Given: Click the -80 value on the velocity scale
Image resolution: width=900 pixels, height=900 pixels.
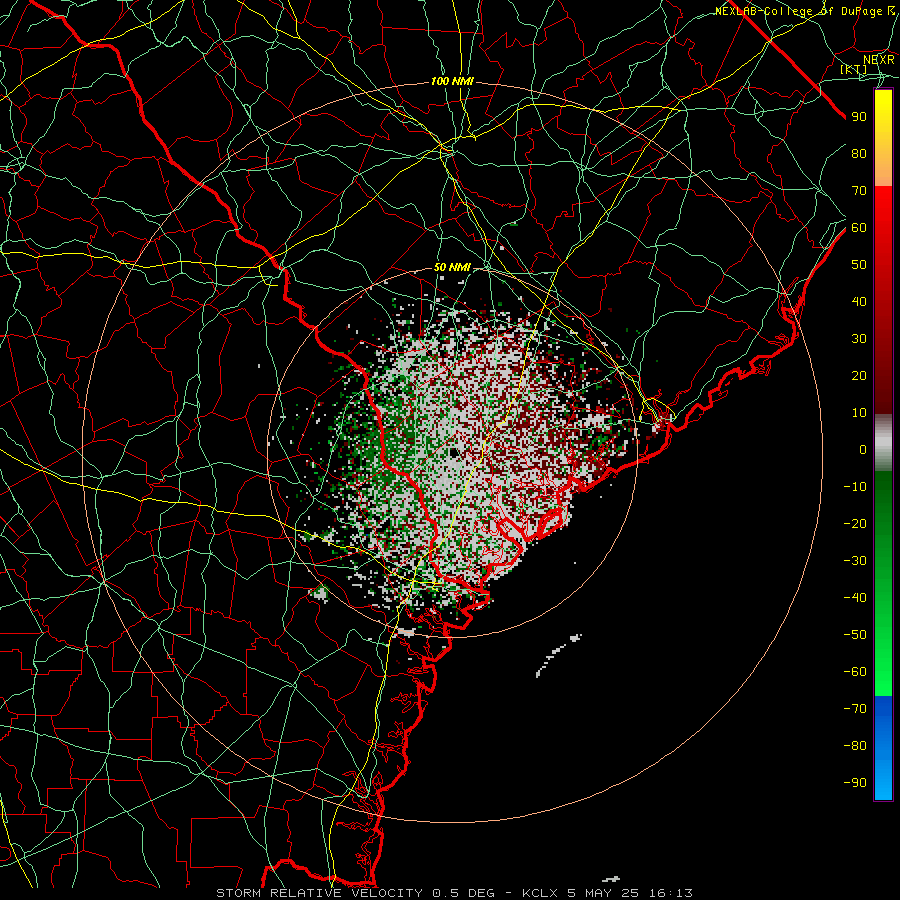Looking at the screenshot, I should click(x=855, y=746).
